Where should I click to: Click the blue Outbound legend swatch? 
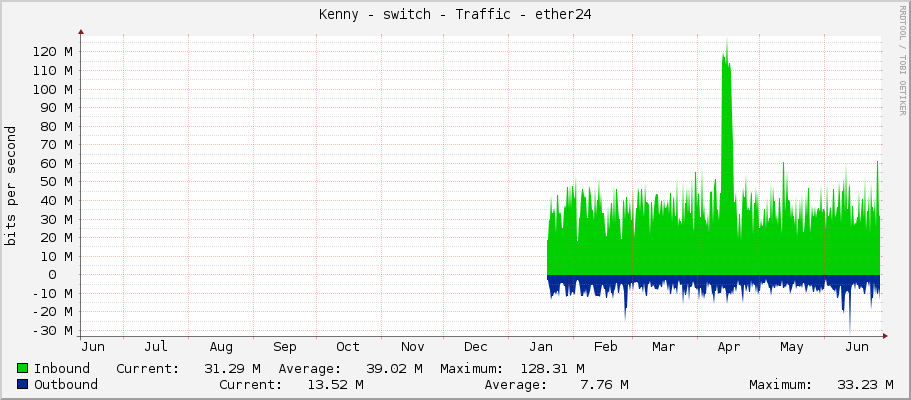point(23,384)
